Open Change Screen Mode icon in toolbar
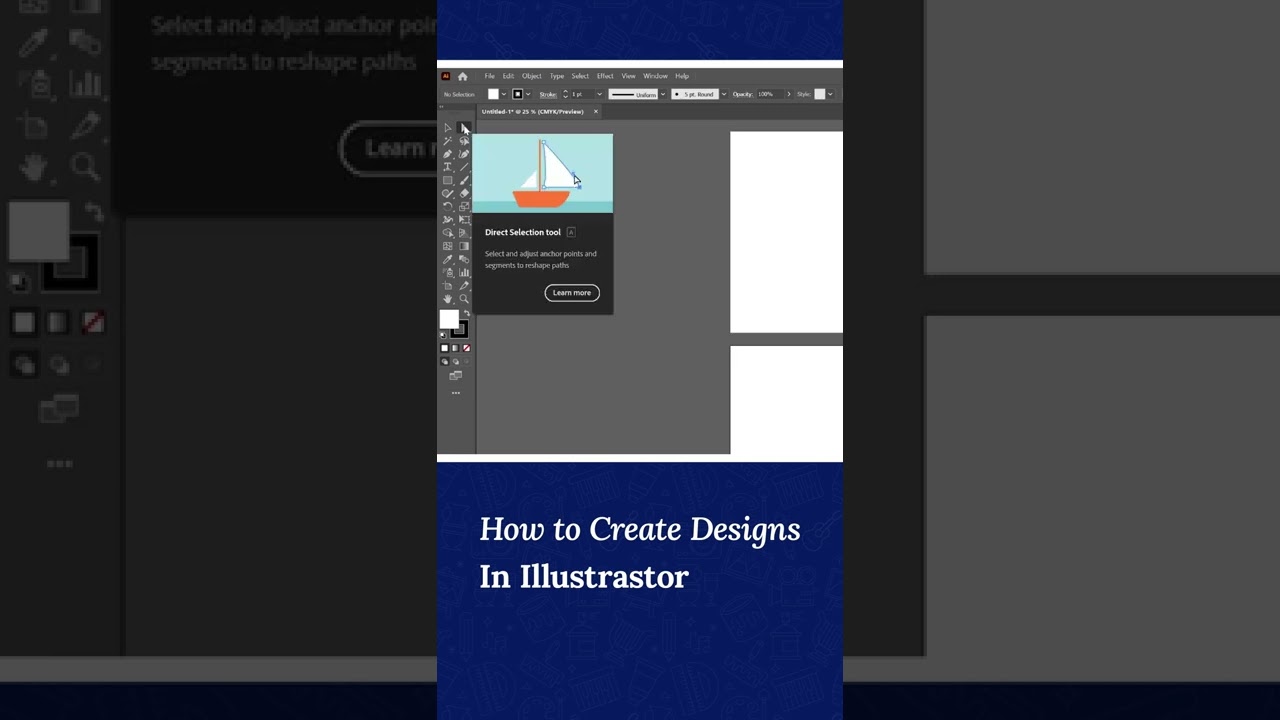Viewport: 1280px width, 720px height. point(456,376)
